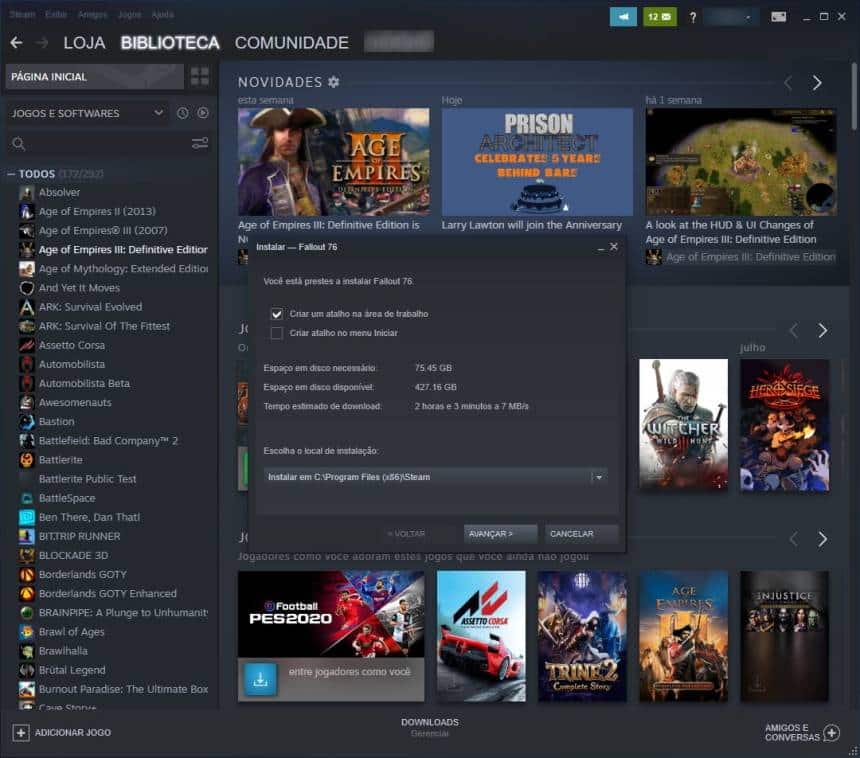This screenshot has width=860, height=758.
Task: Click Adicionar Jogo label
Action: (73, 733)
